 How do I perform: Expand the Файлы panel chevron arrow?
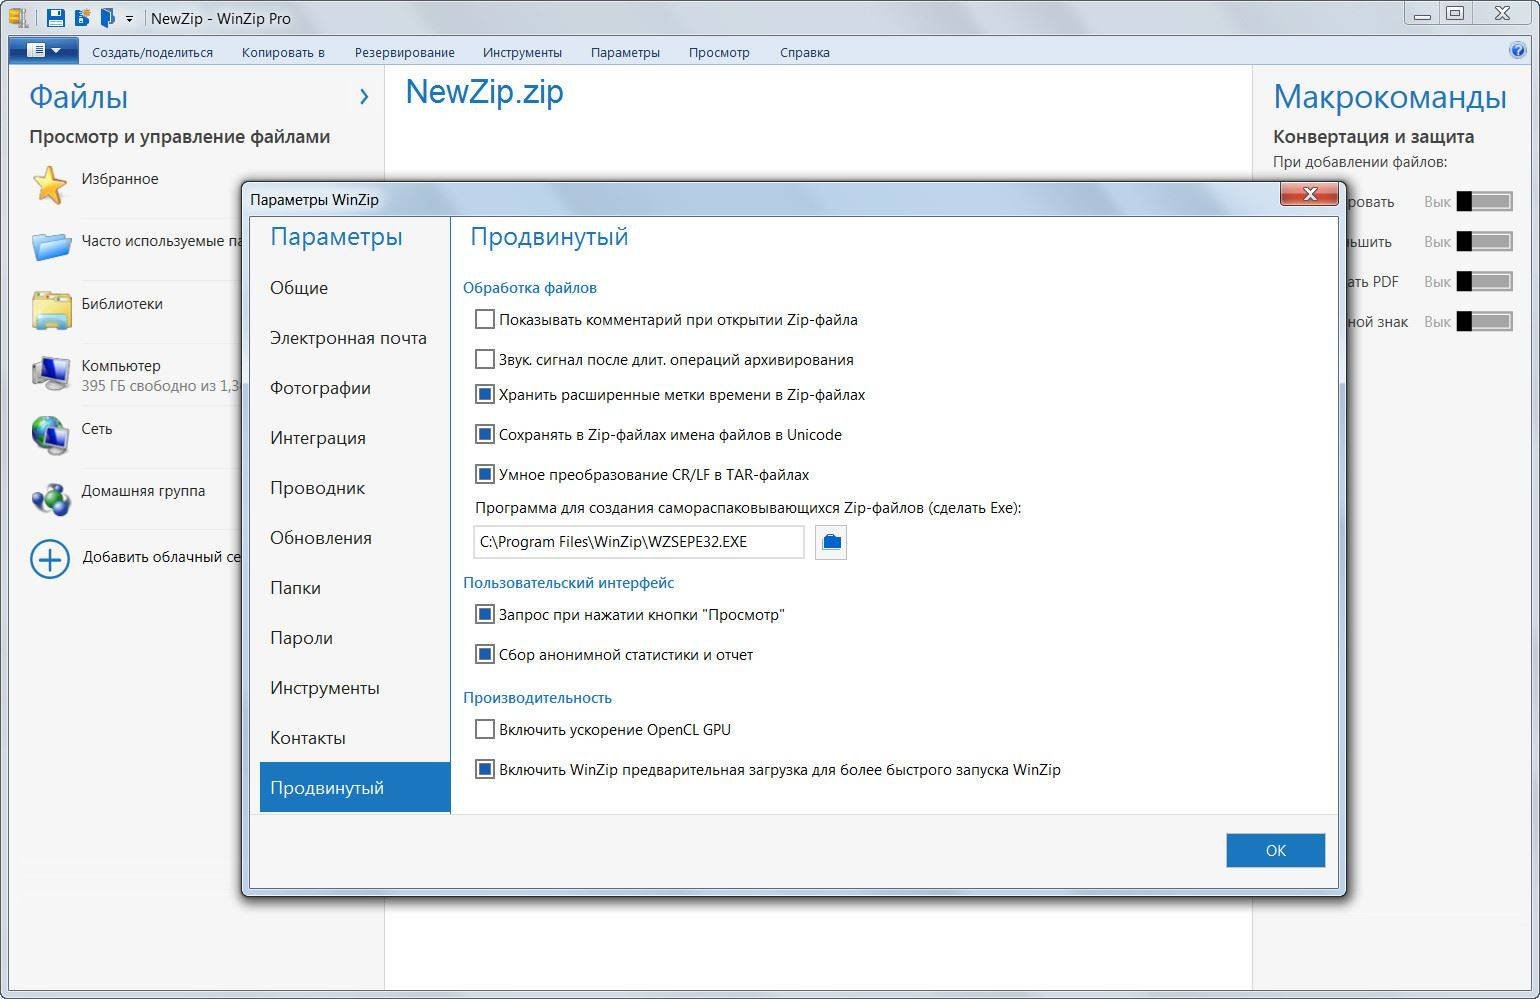364,96
